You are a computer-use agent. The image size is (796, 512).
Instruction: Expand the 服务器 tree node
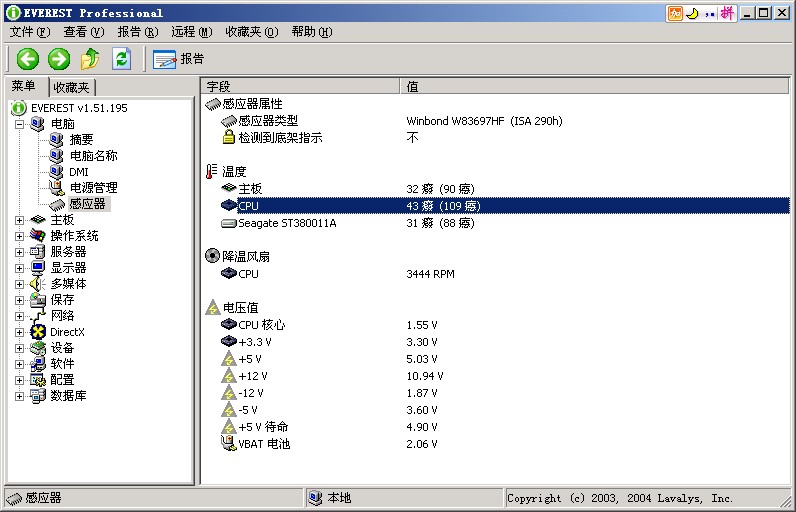pos(19,252)
